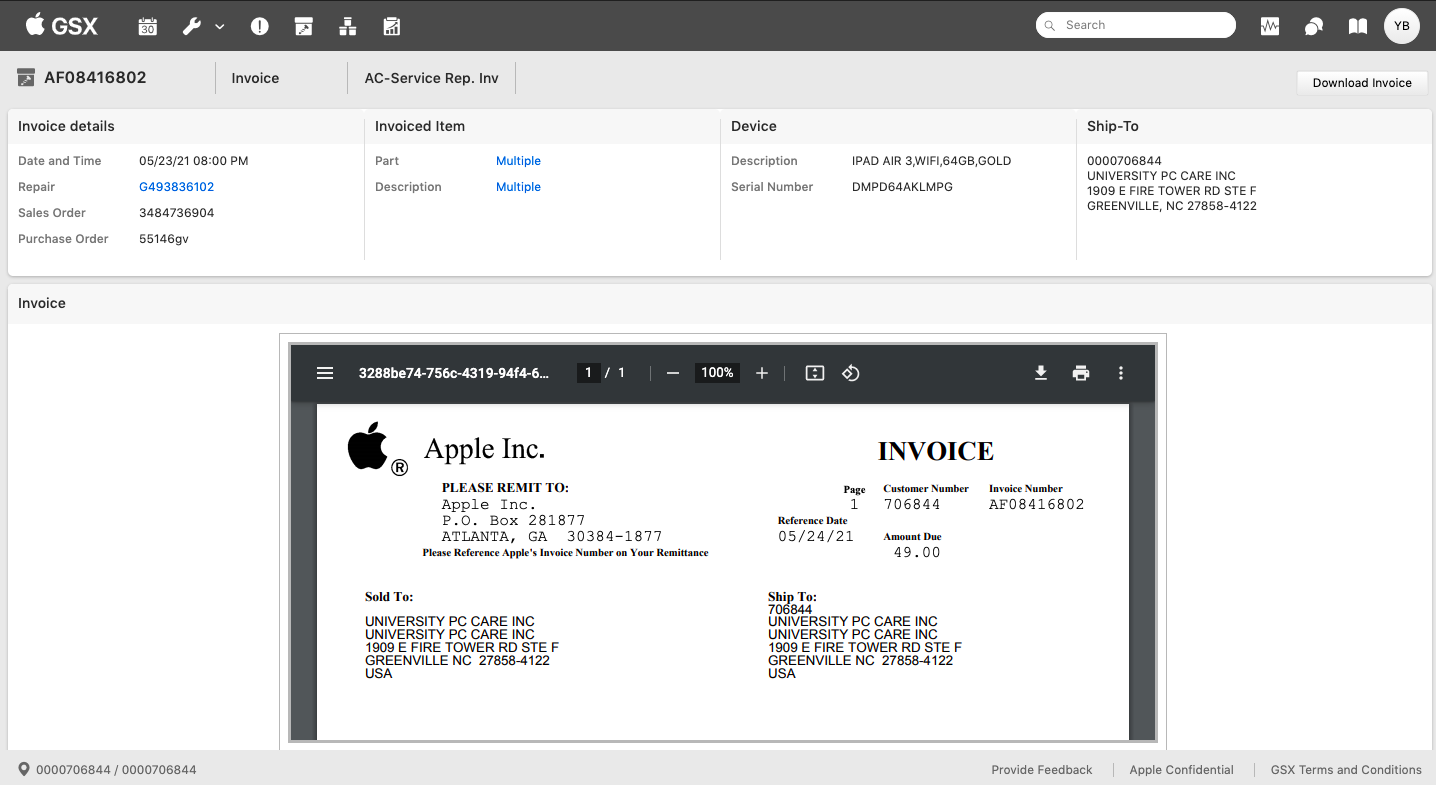Viewport: 1436px width, 785px height.
Task: Zoom in the PDF with plus button
Action: pos(762,373)
